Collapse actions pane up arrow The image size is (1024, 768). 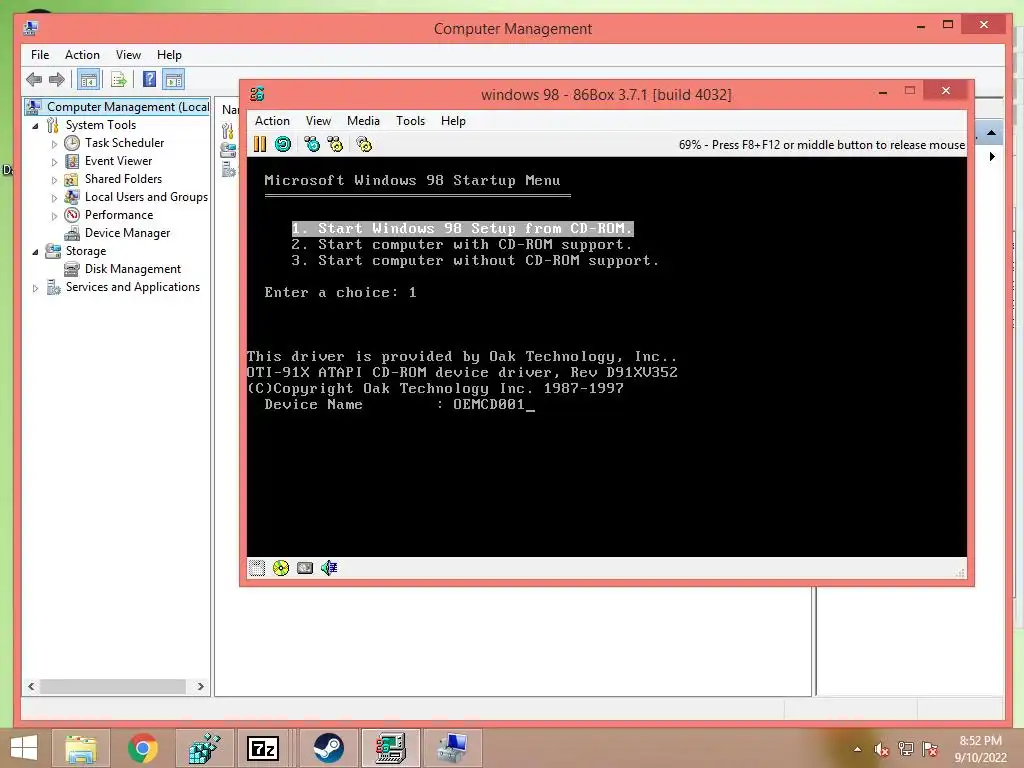[991, 133]
